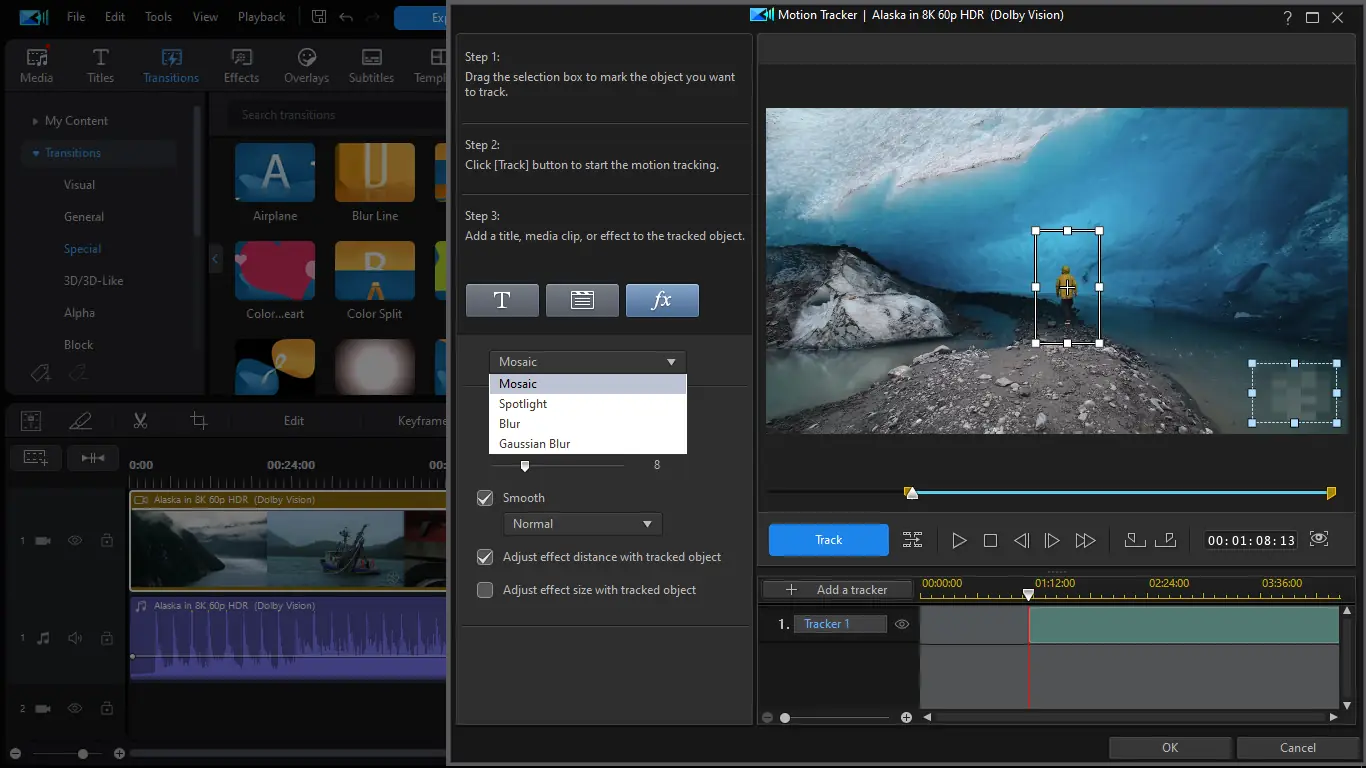Click Add a tracker button
The image size is (1366, 768).
[x=838, y=590]
